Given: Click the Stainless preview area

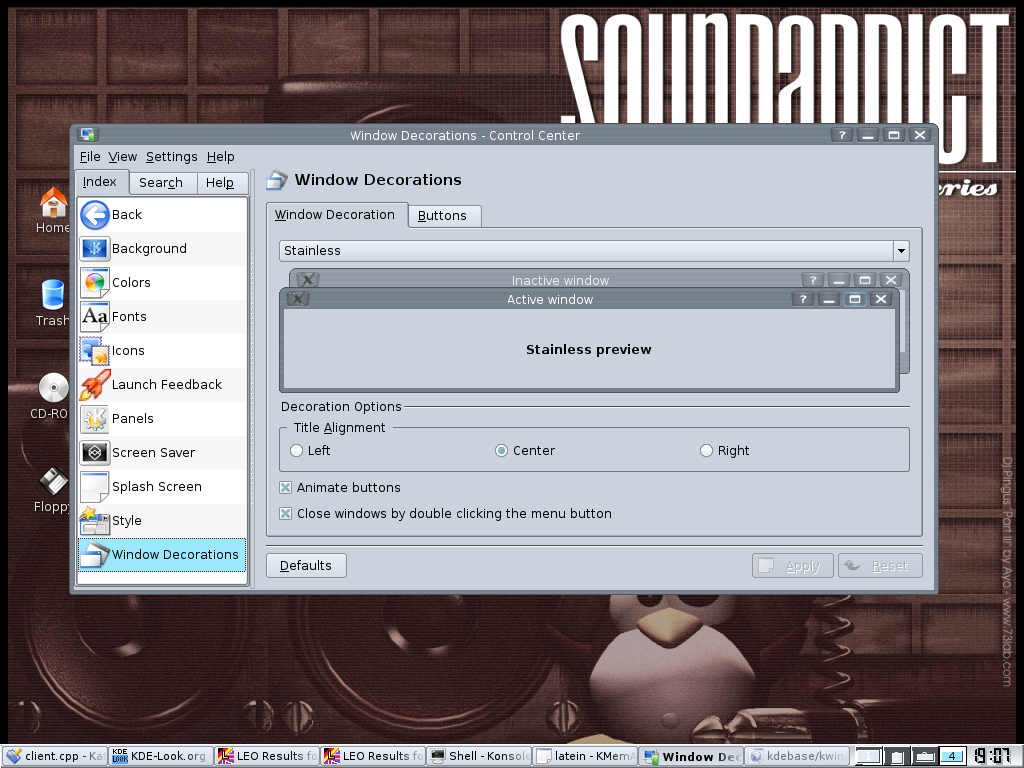Looking at the screenshot, I should 588,349.
